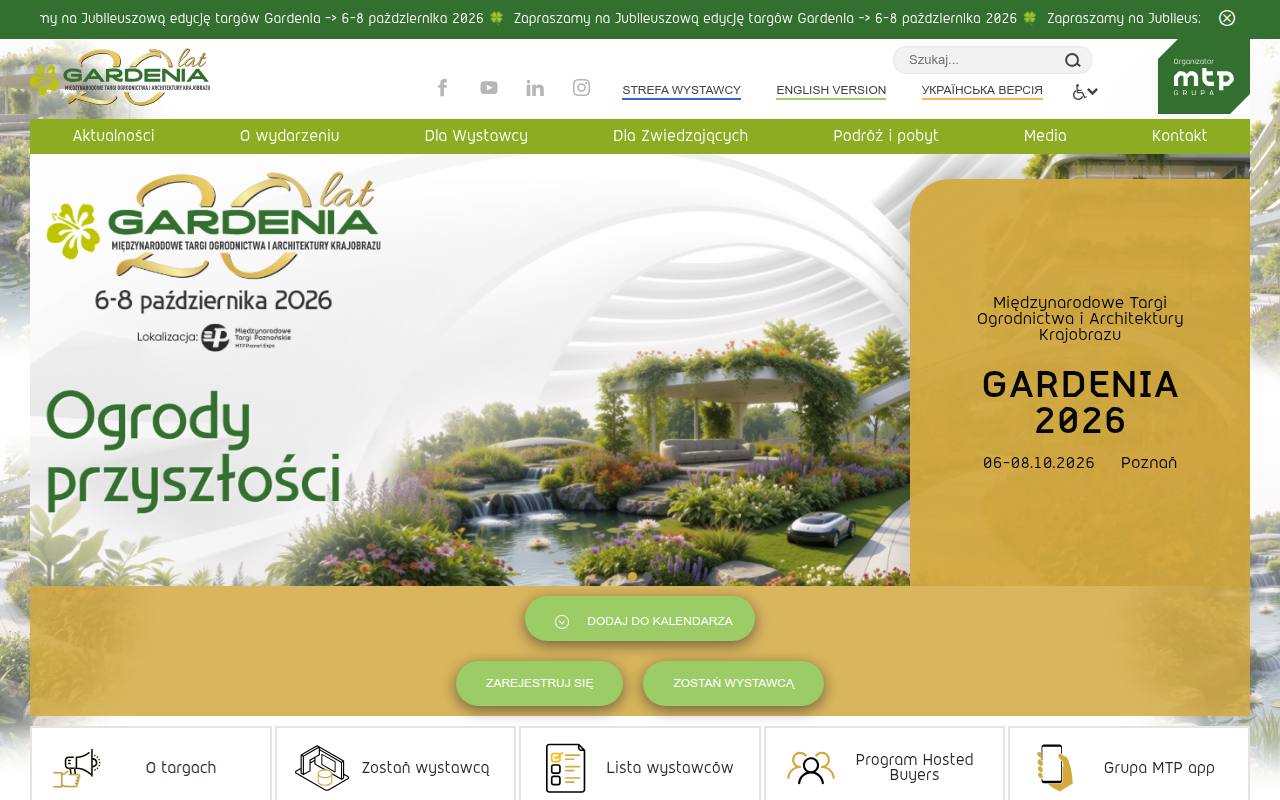This screenshot has width=1280, height=800.
Task: Click the green Zostań wystawcą button
Action: [x=733, y=683]
